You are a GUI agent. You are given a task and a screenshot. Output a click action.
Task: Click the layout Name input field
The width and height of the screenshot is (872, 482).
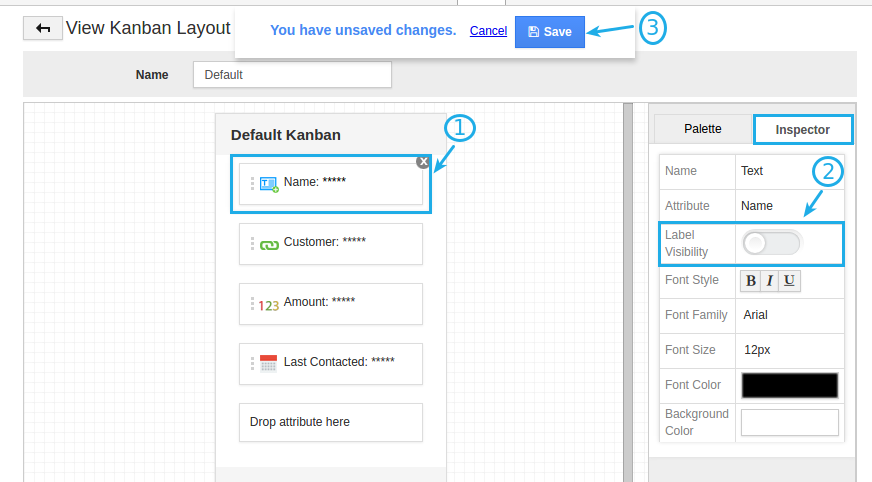[x=292, y=75]
